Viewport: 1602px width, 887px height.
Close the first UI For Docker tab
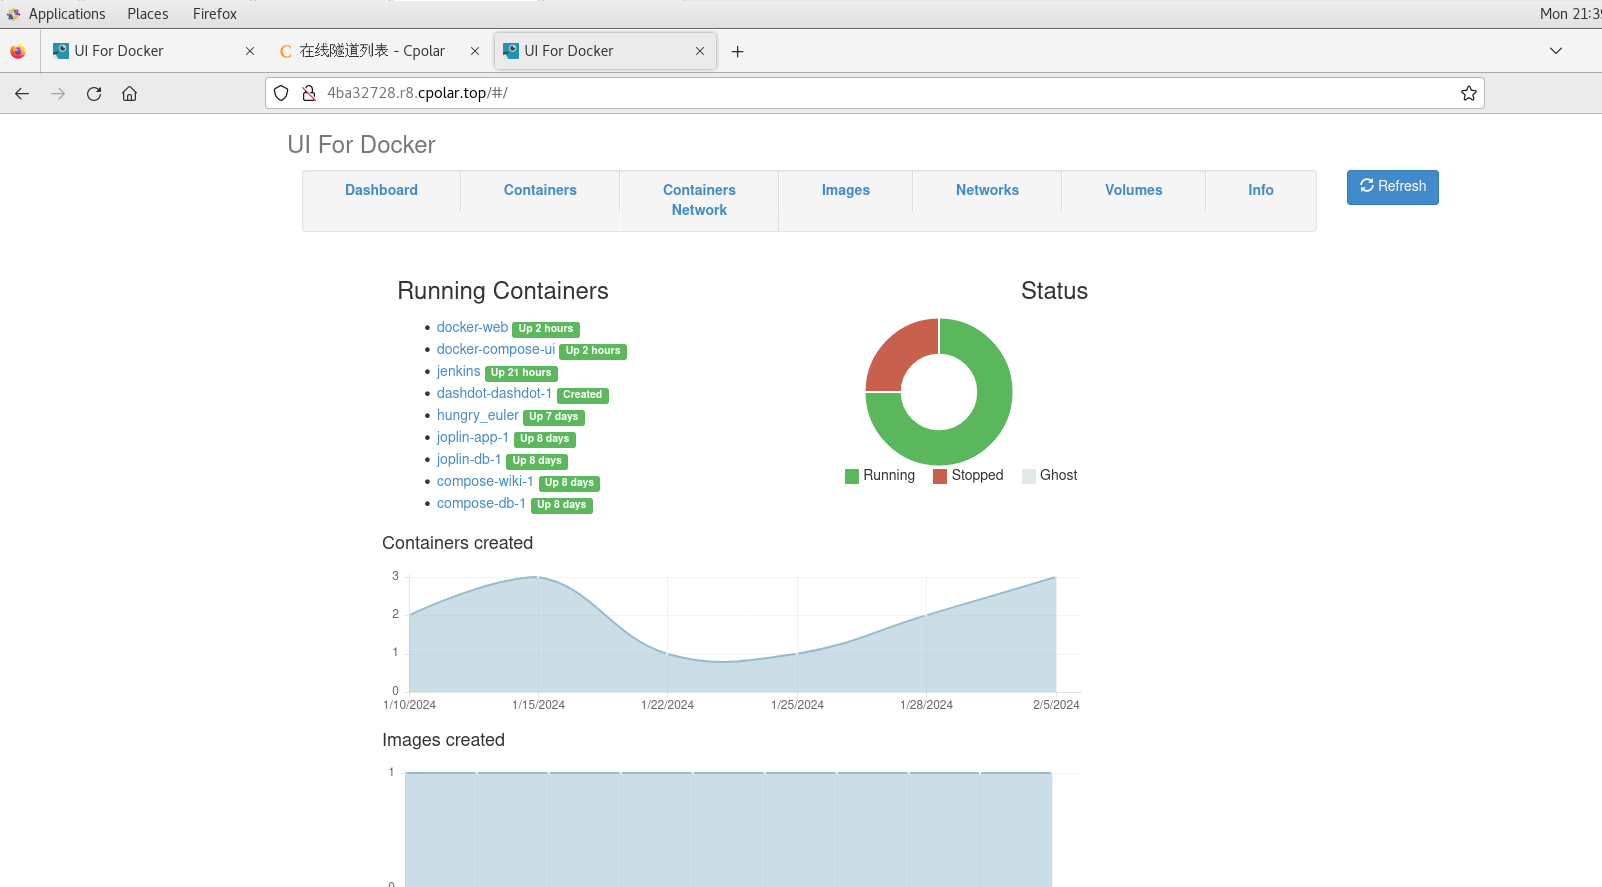pyautogui.click(x=250, y=51)
